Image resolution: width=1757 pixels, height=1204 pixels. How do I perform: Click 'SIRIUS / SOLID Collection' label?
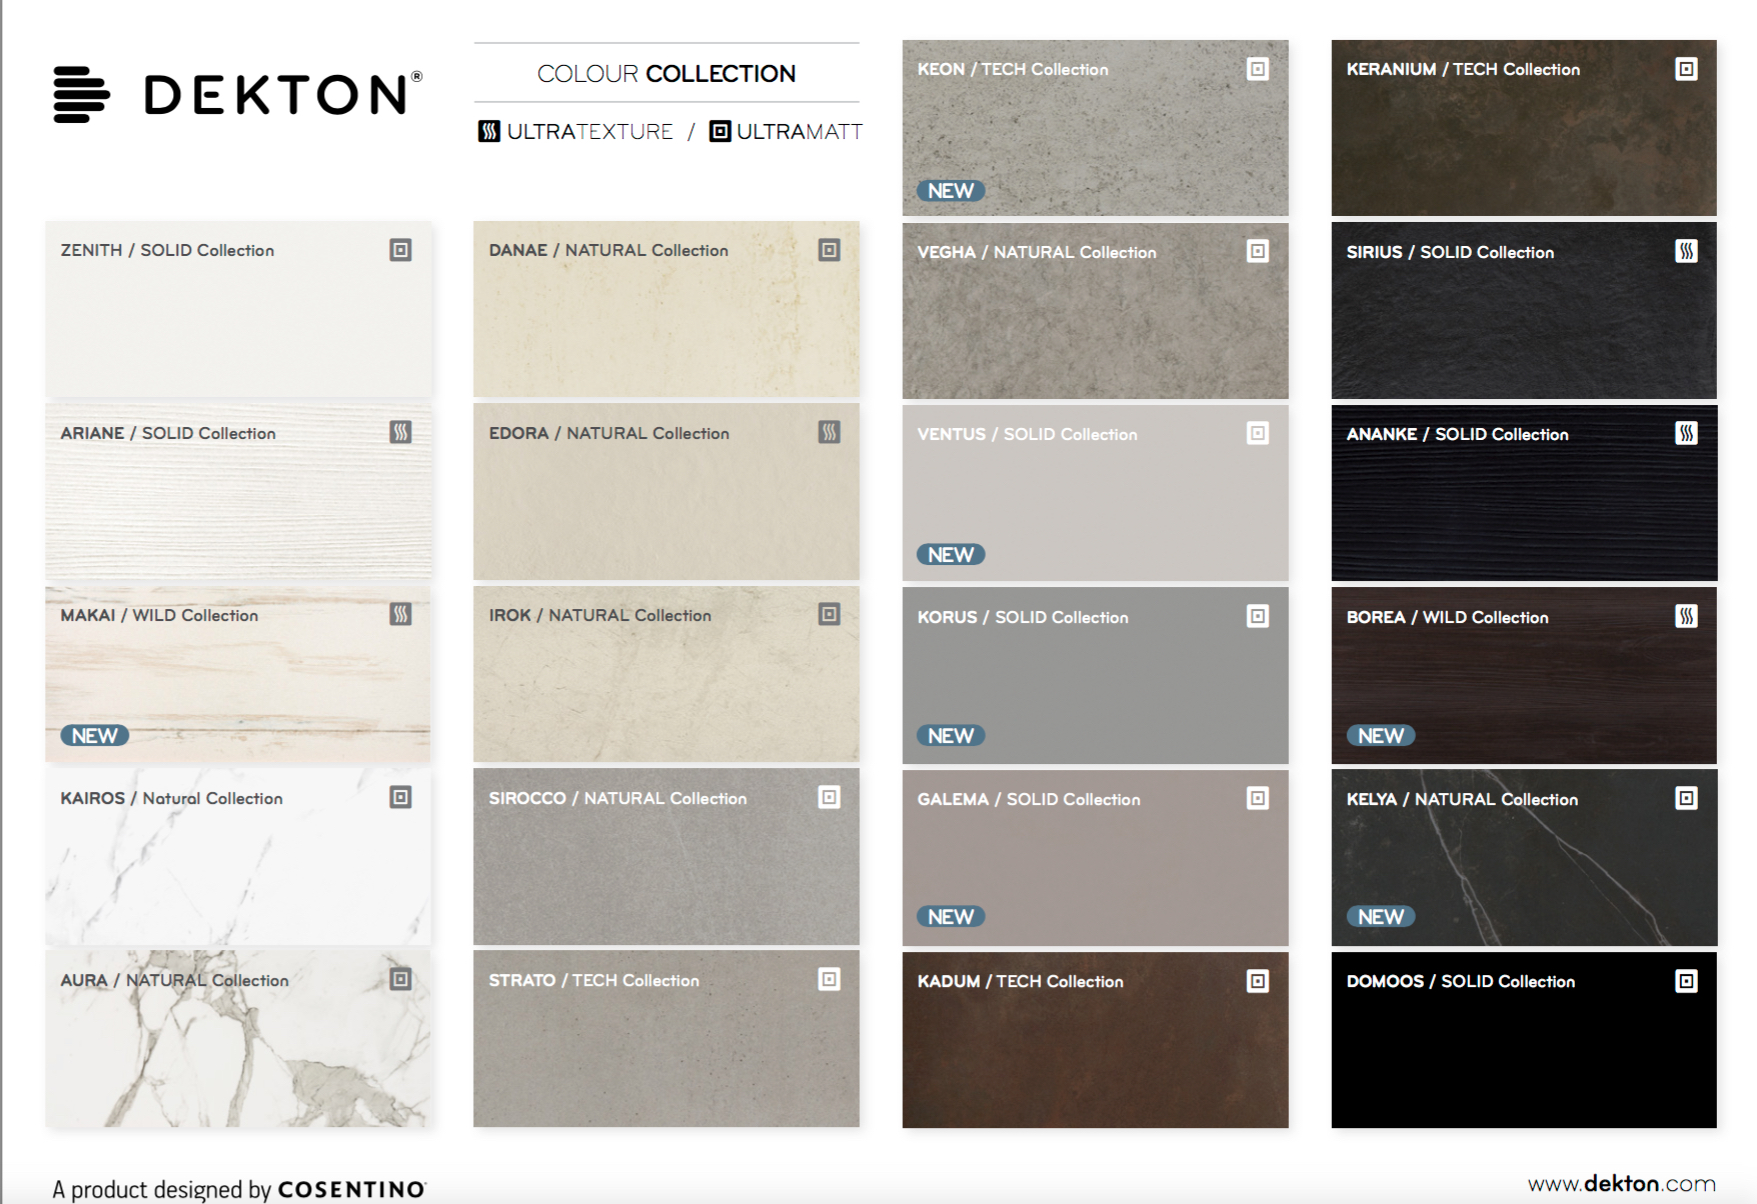coord(1450,252)
